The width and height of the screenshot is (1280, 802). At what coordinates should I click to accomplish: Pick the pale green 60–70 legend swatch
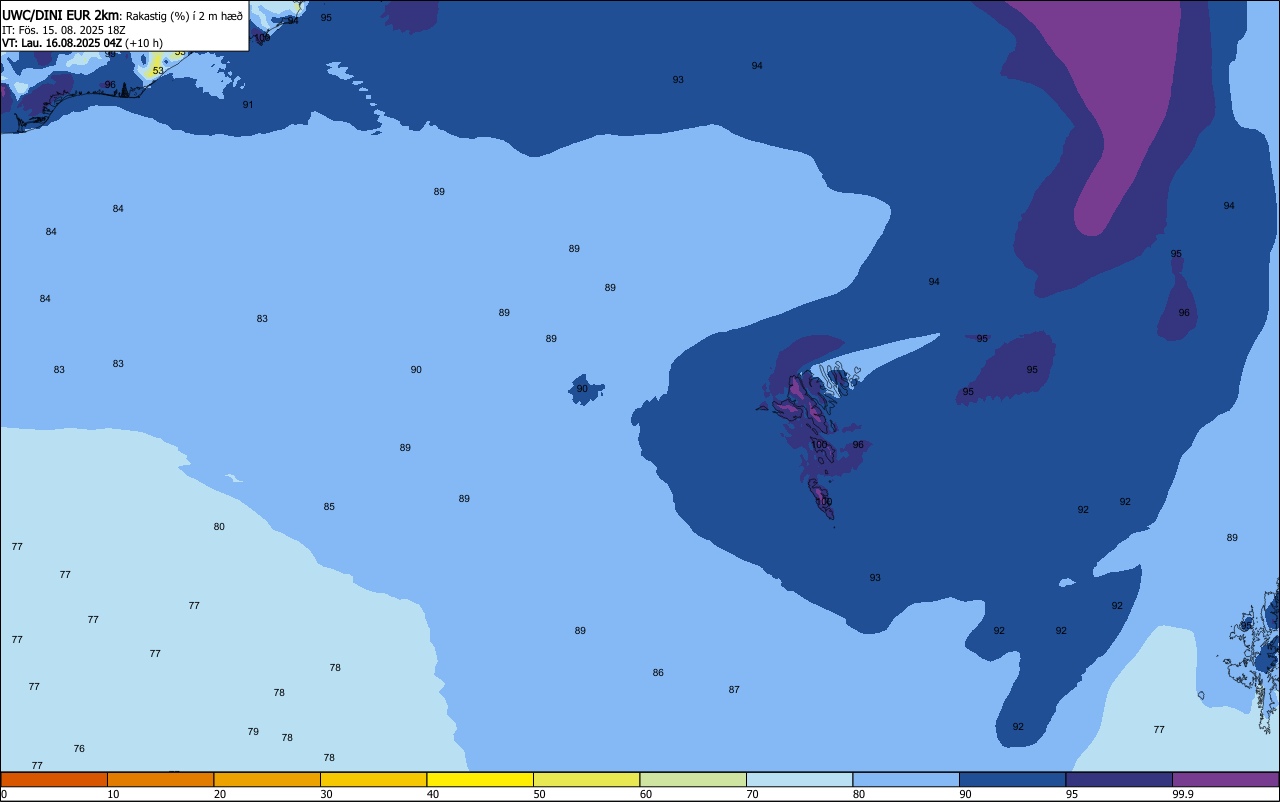(693, 779)
